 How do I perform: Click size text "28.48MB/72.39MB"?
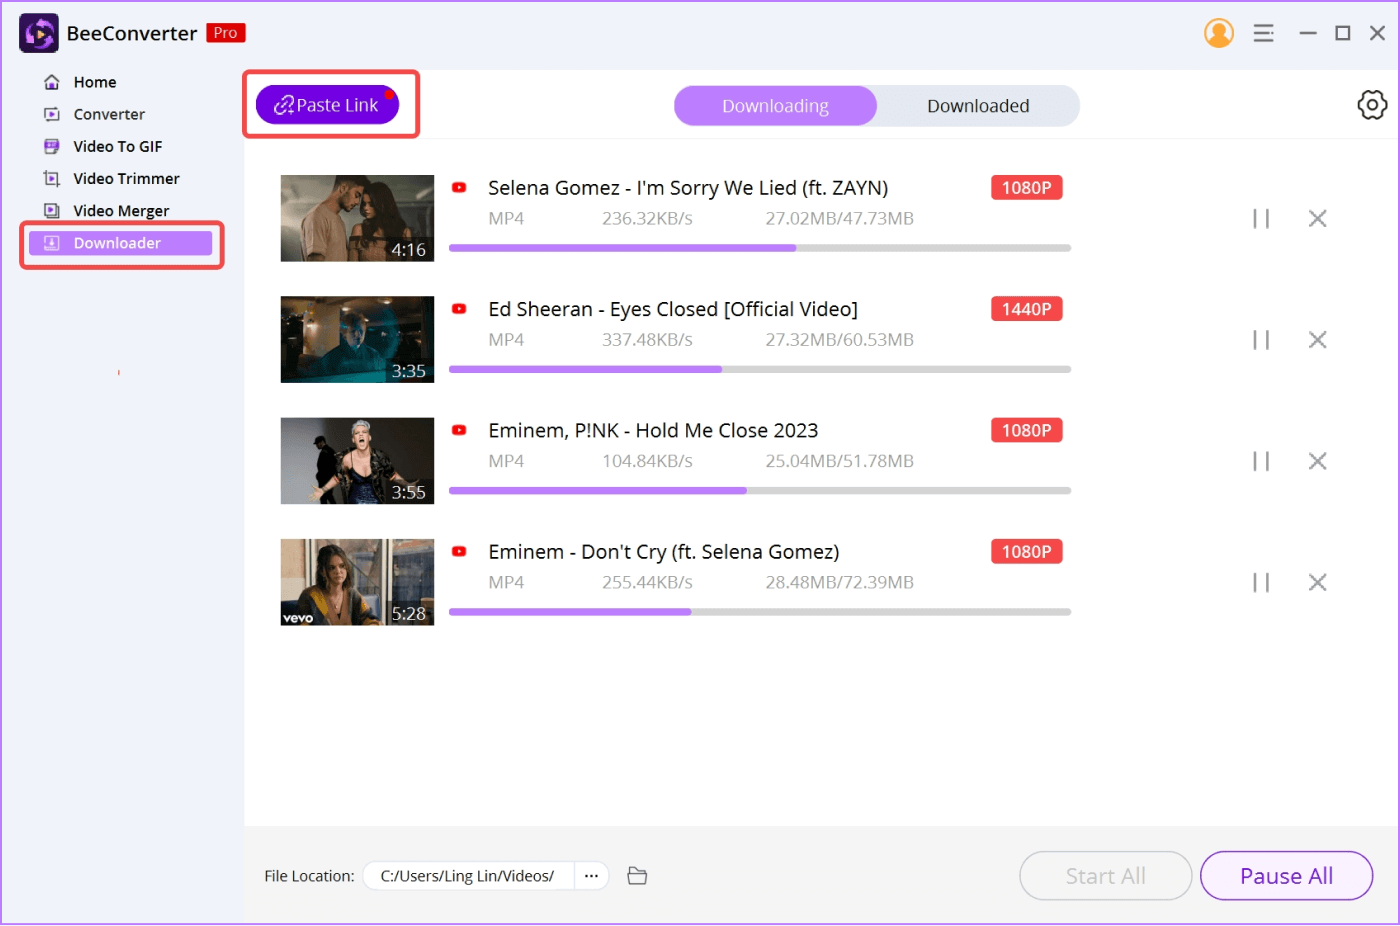[839, 582]
